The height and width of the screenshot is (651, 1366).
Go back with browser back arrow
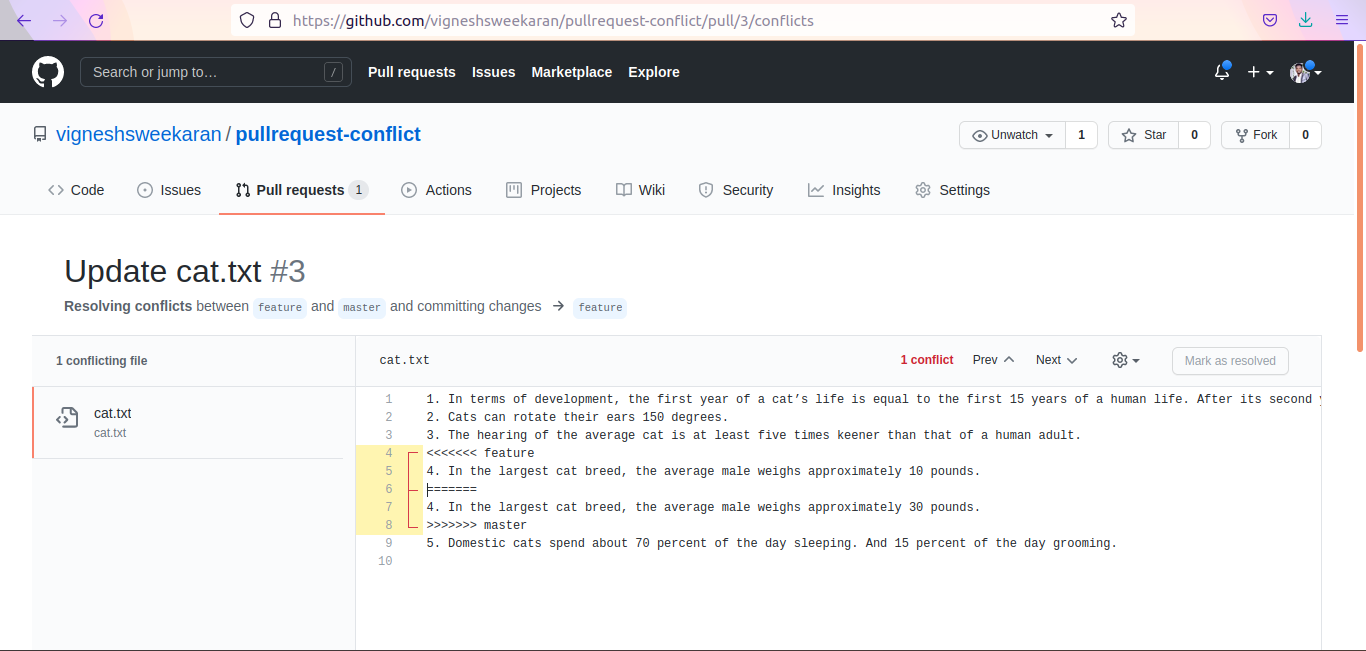(24, 20)
